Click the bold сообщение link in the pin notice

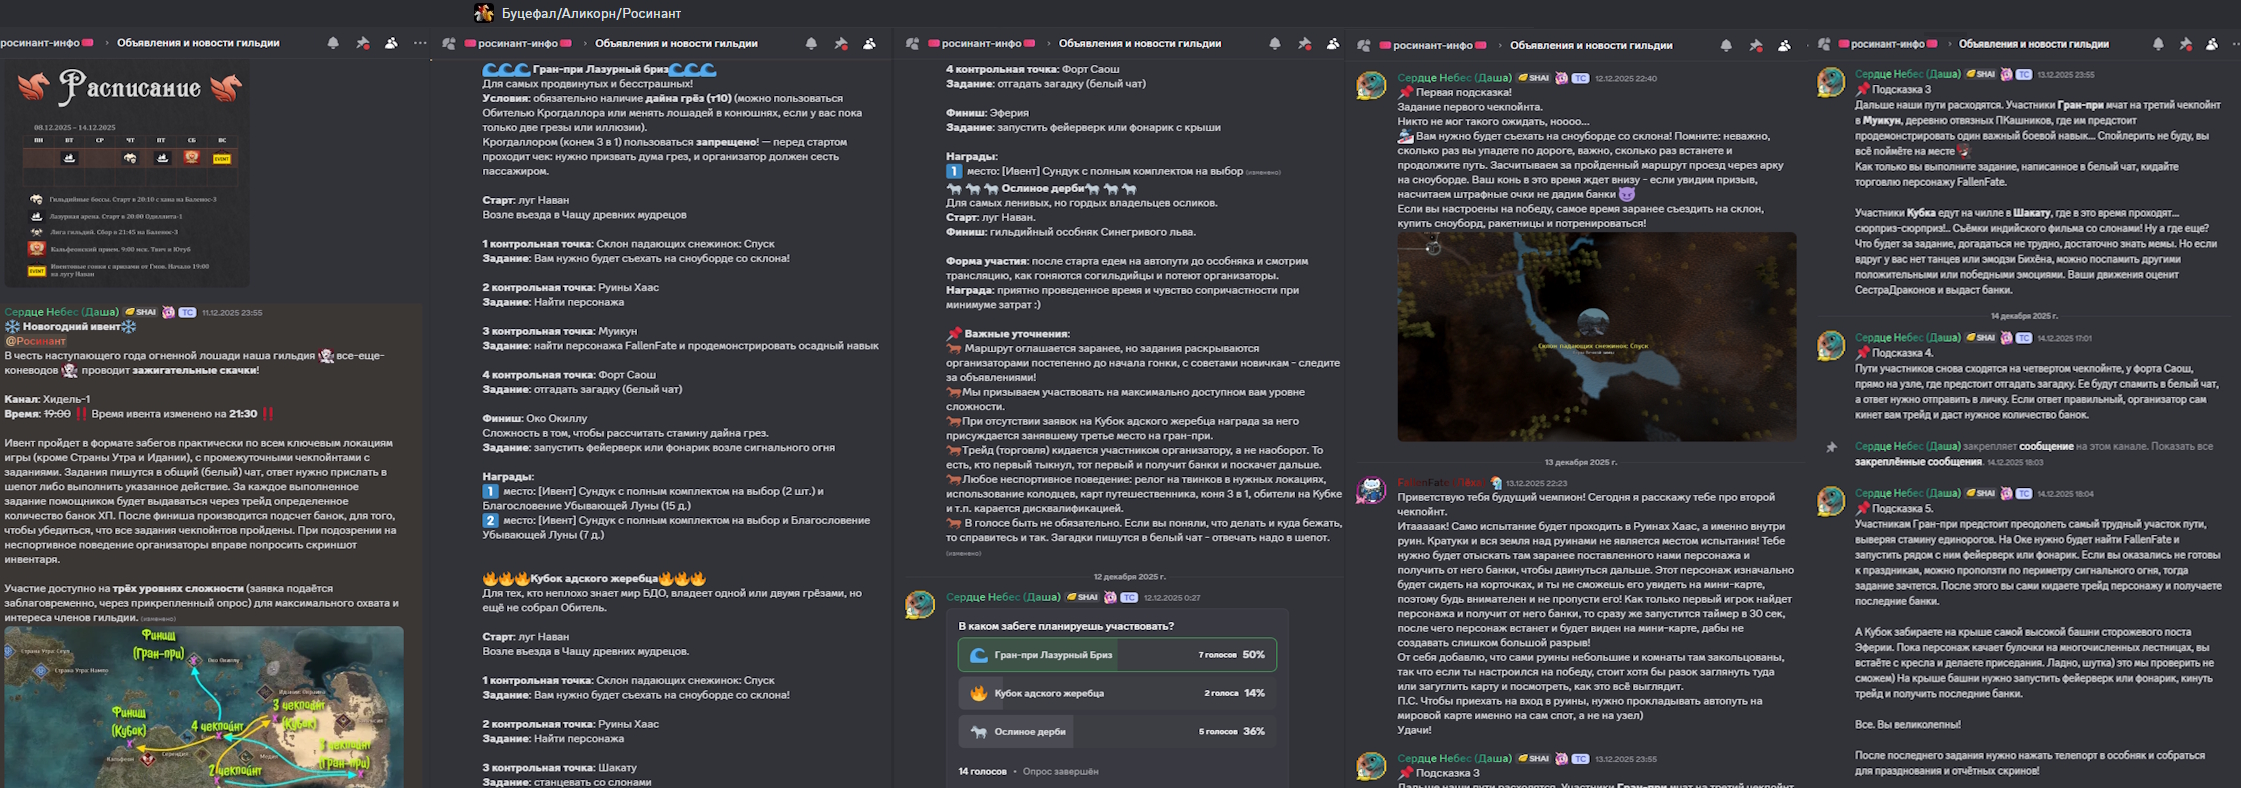tap(2046, 446)
